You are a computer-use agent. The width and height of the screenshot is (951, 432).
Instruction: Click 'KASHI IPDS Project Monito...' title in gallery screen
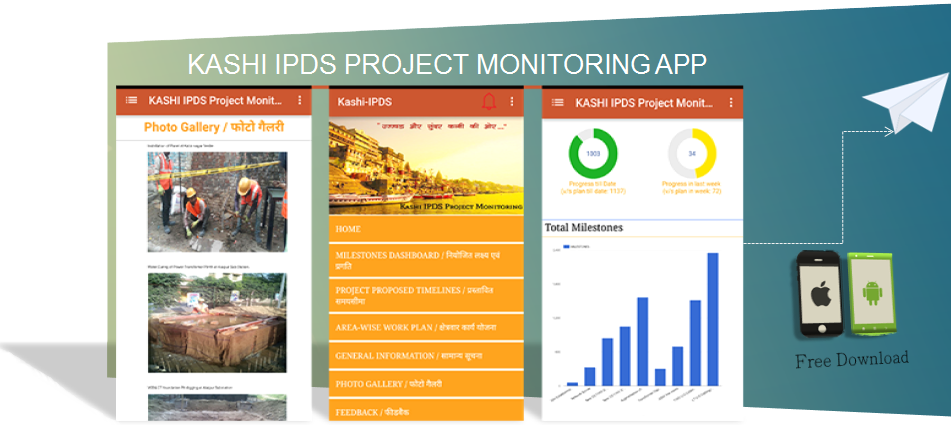pos(216,101)
